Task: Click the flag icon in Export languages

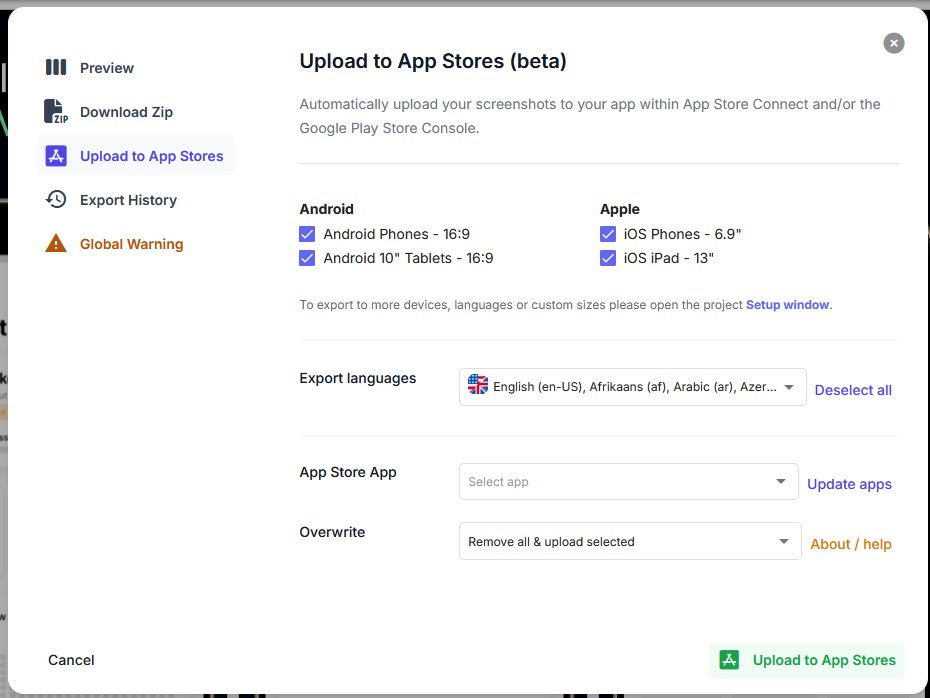Action: 478,385
